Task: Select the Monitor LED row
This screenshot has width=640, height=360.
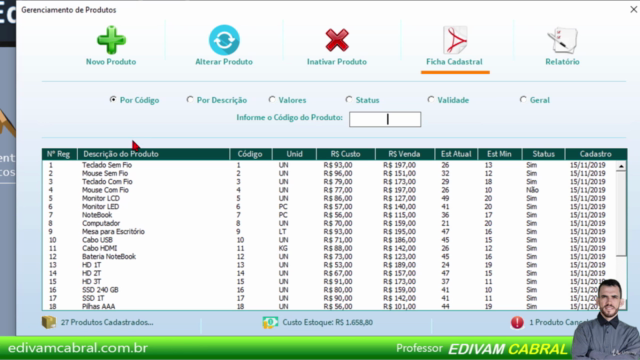Action: (329, 207)
